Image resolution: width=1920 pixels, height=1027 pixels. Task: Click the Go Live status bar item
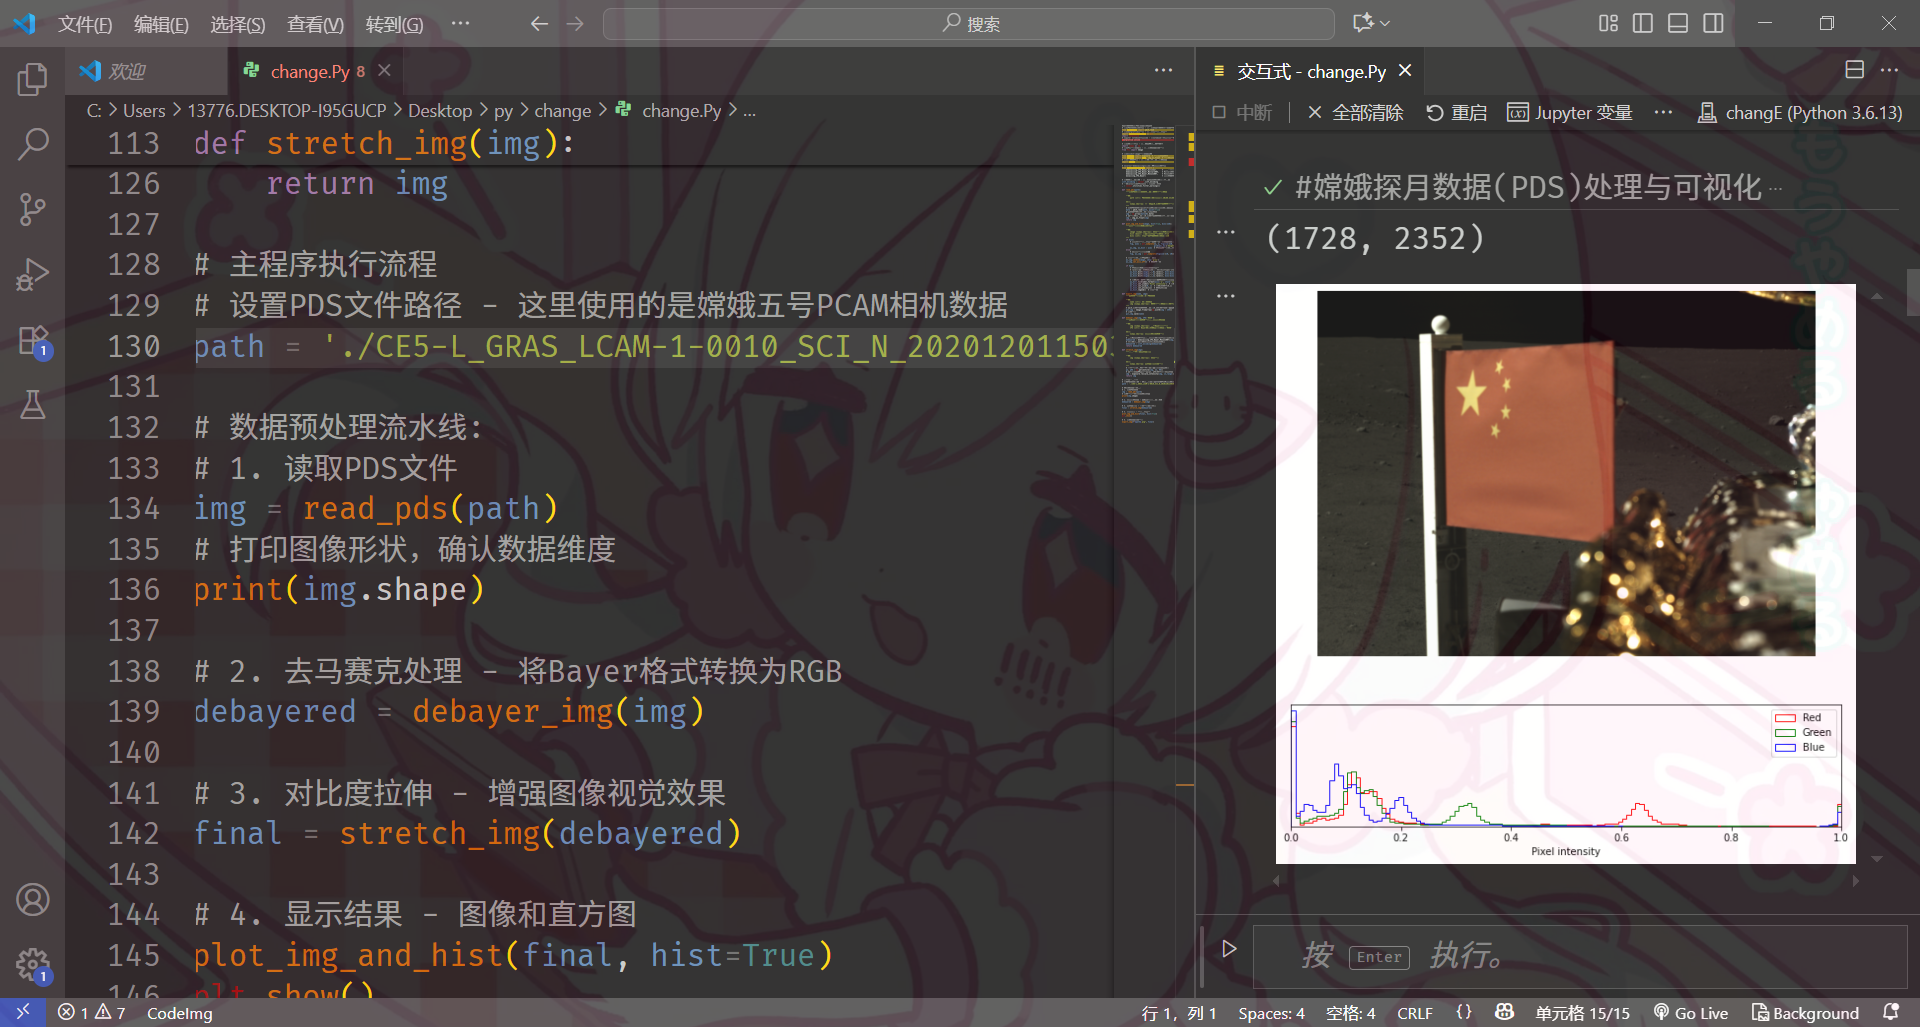point(1691,1013)
